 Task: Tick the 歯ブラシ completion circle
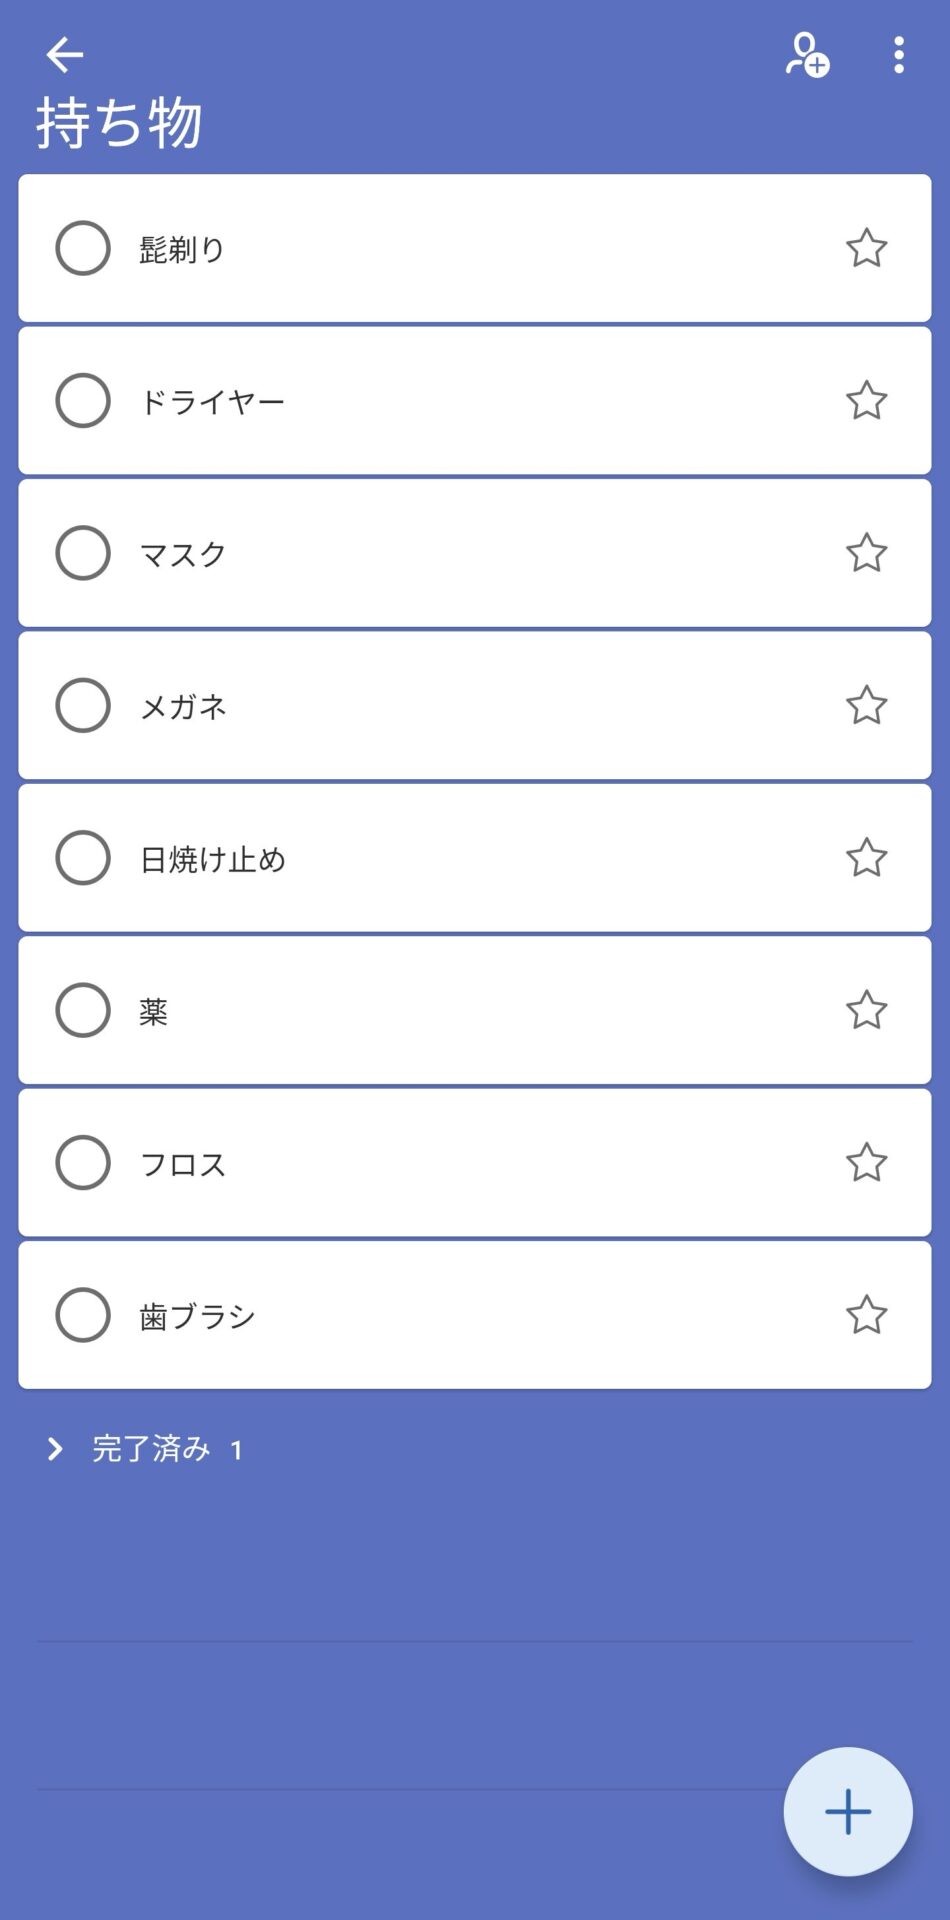click(x=83, y=1315)
